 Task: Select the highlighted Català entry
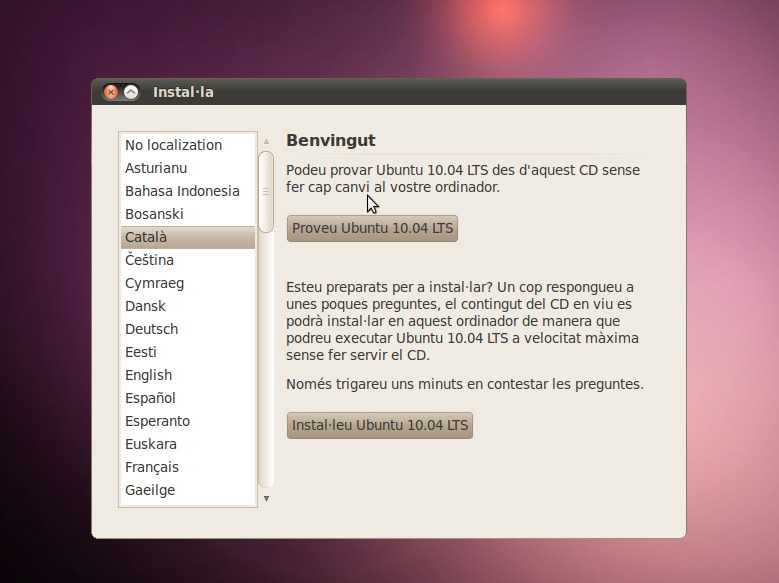[188, 237]
